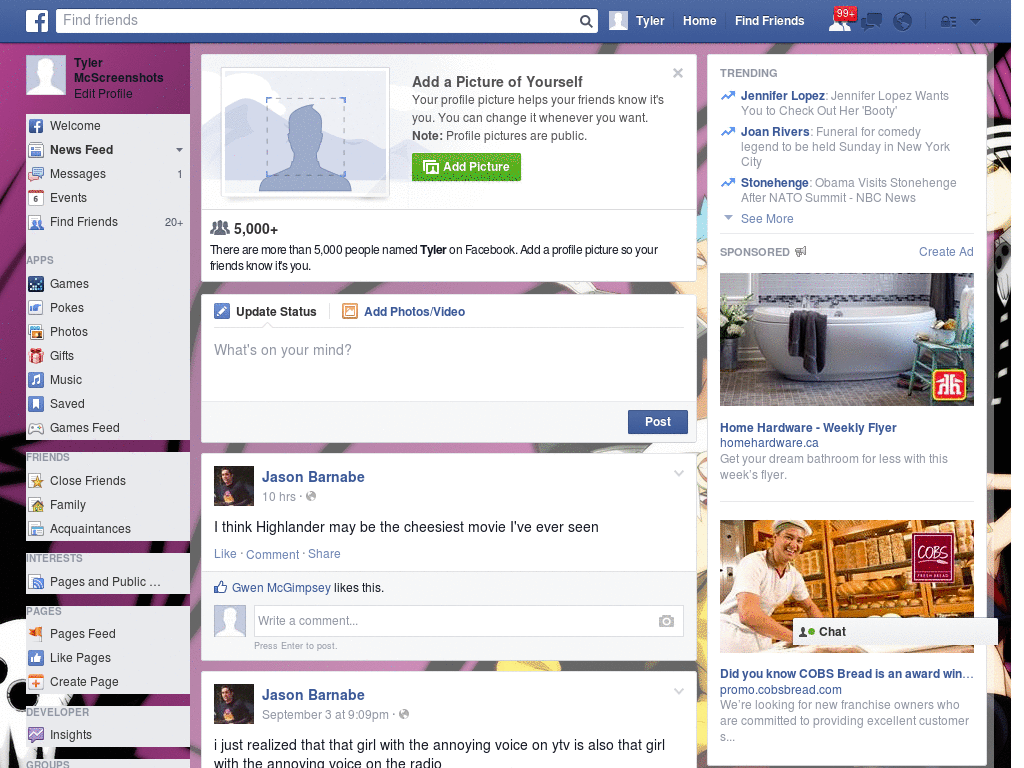Click the Messages sidebar icon

[36, 174]
